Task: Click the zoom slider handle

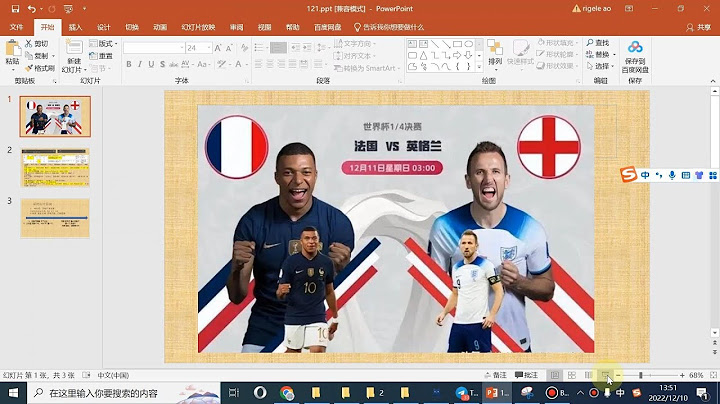Action: pos(641,375)
